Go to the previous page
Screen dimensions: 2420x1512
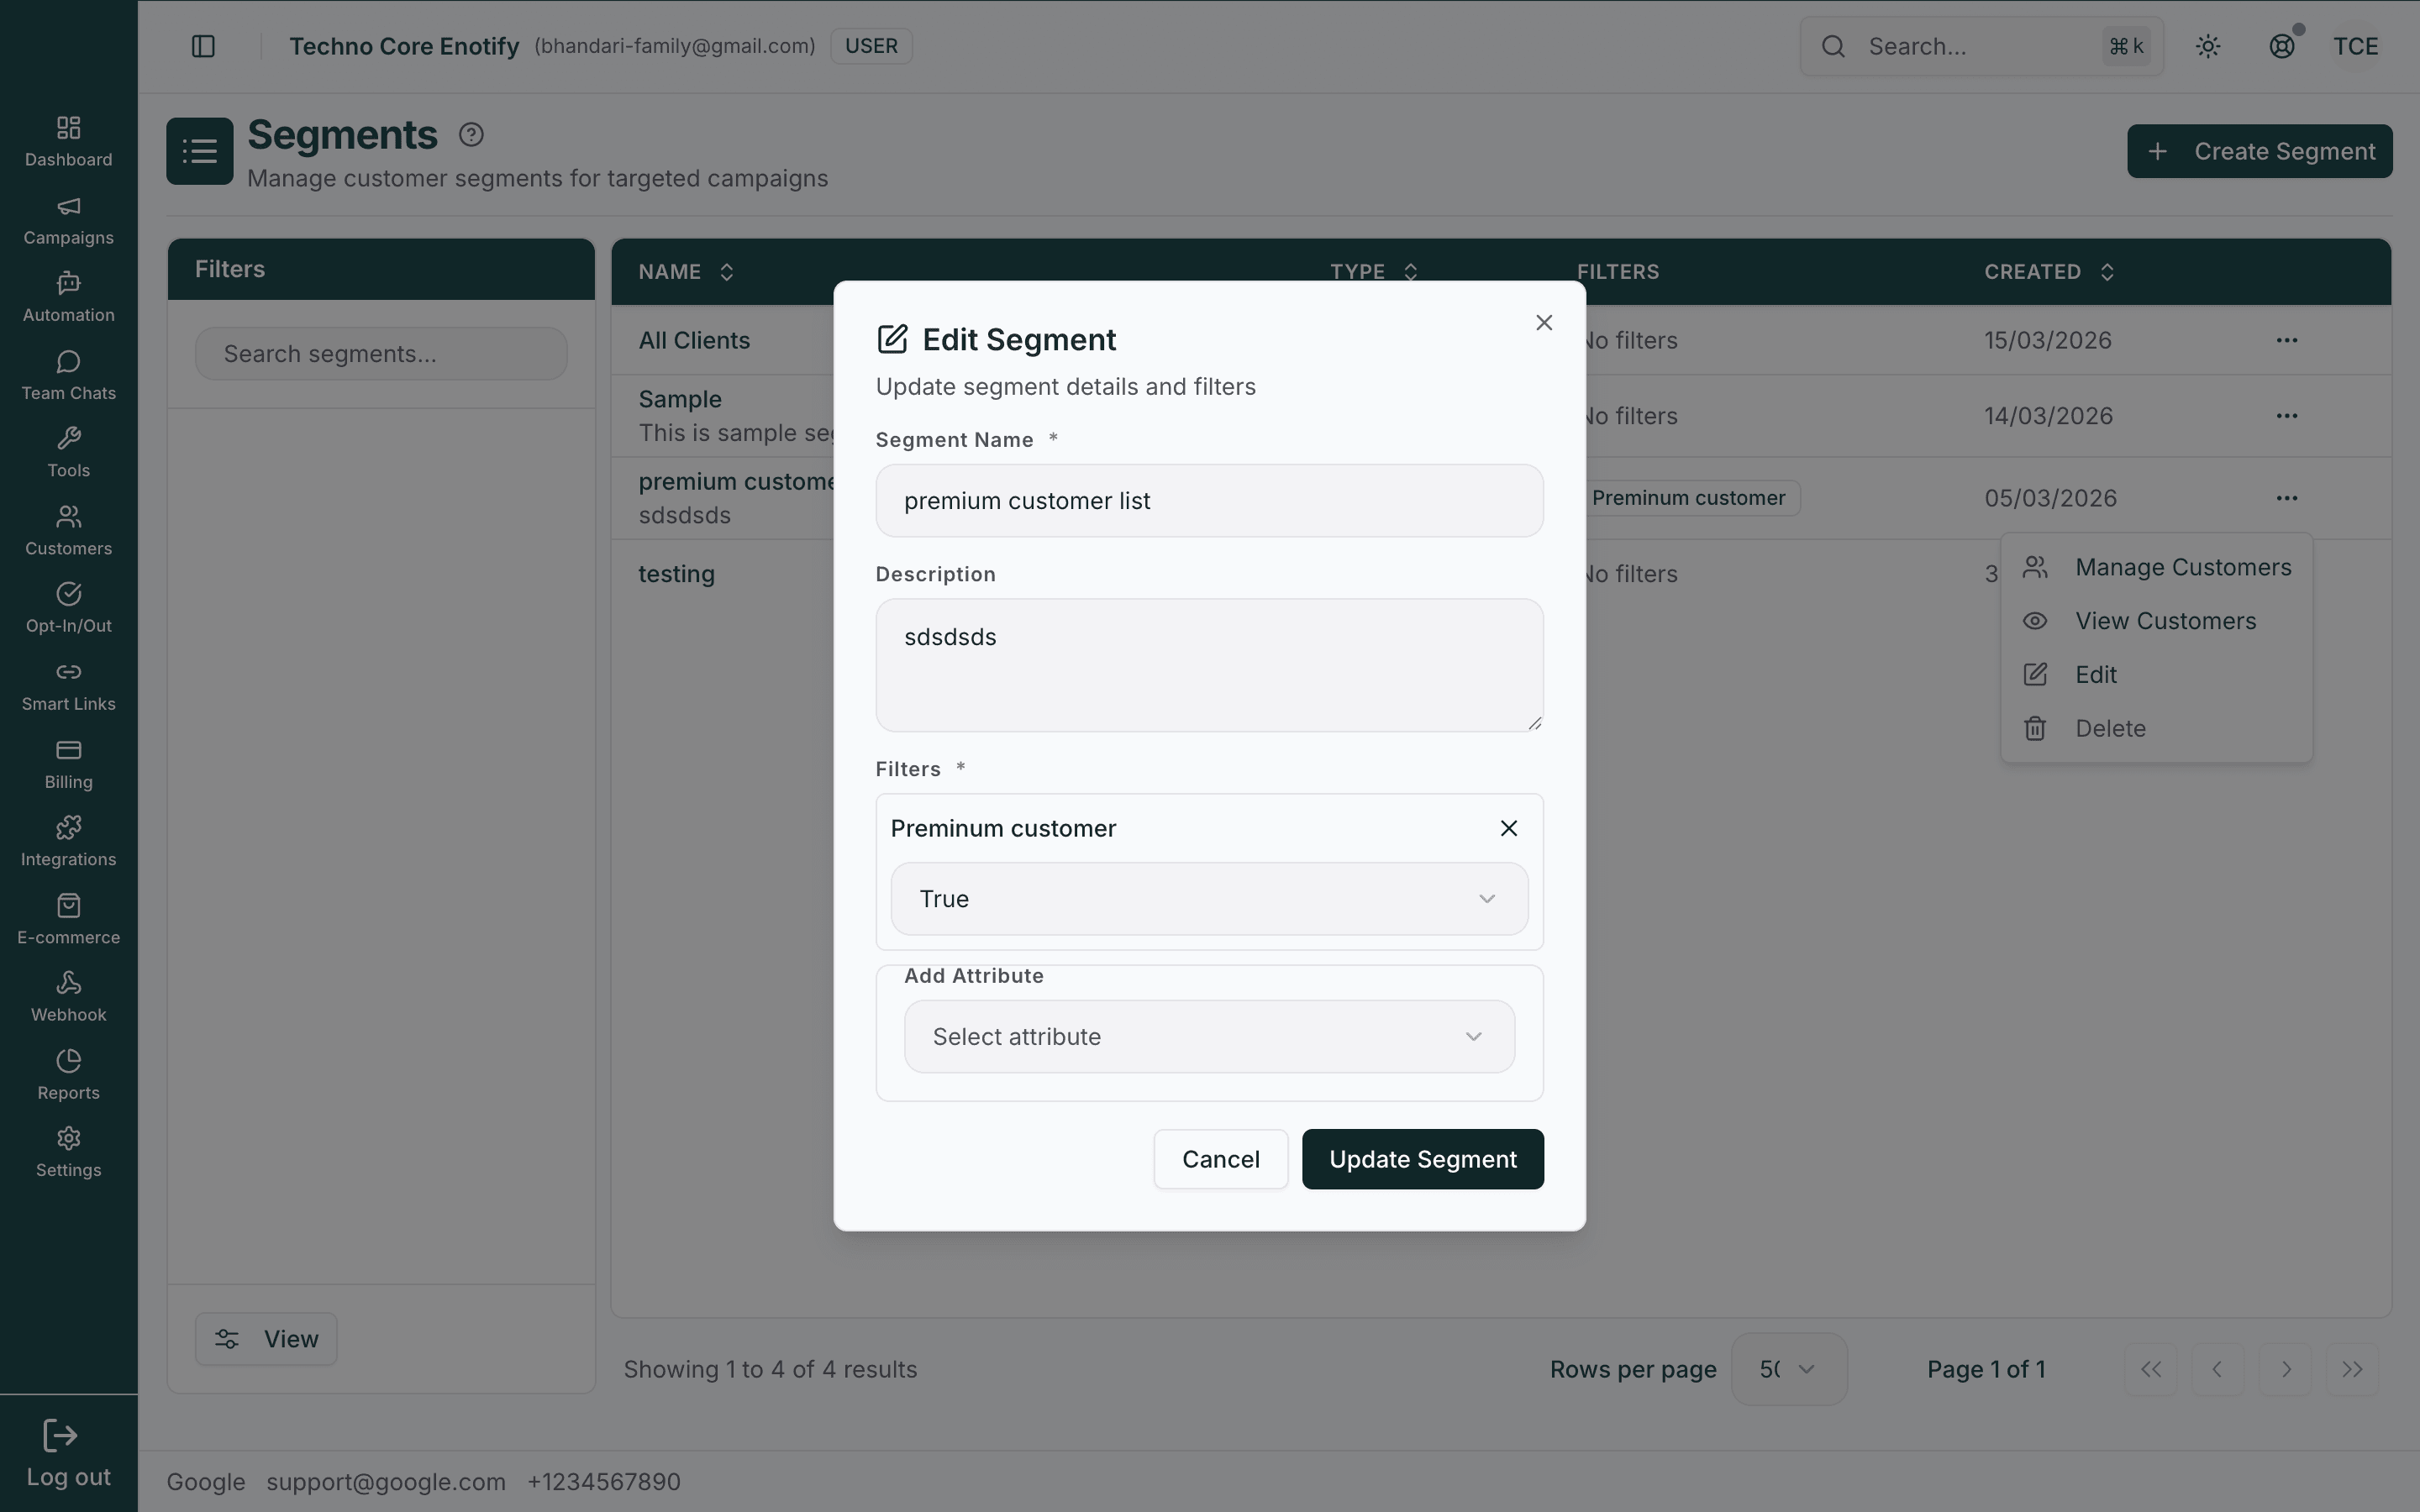pos(2217,1369)
